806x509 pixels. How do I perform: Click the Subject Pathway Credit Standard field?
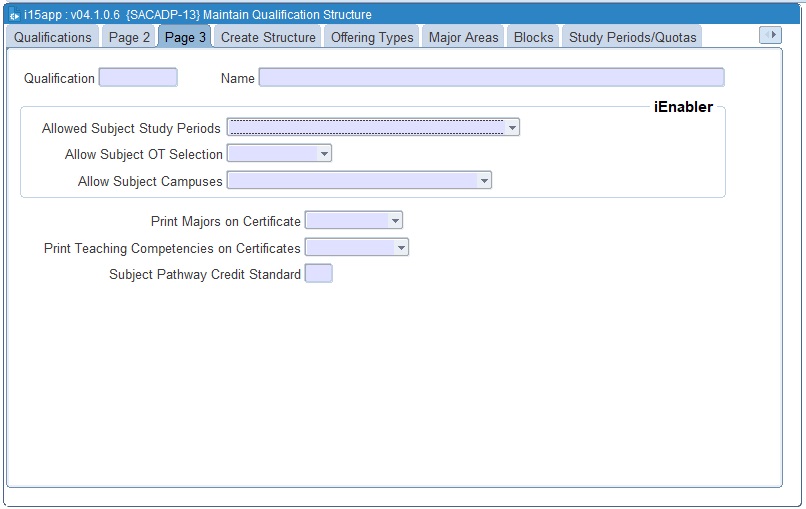click(x=318, y=274)
